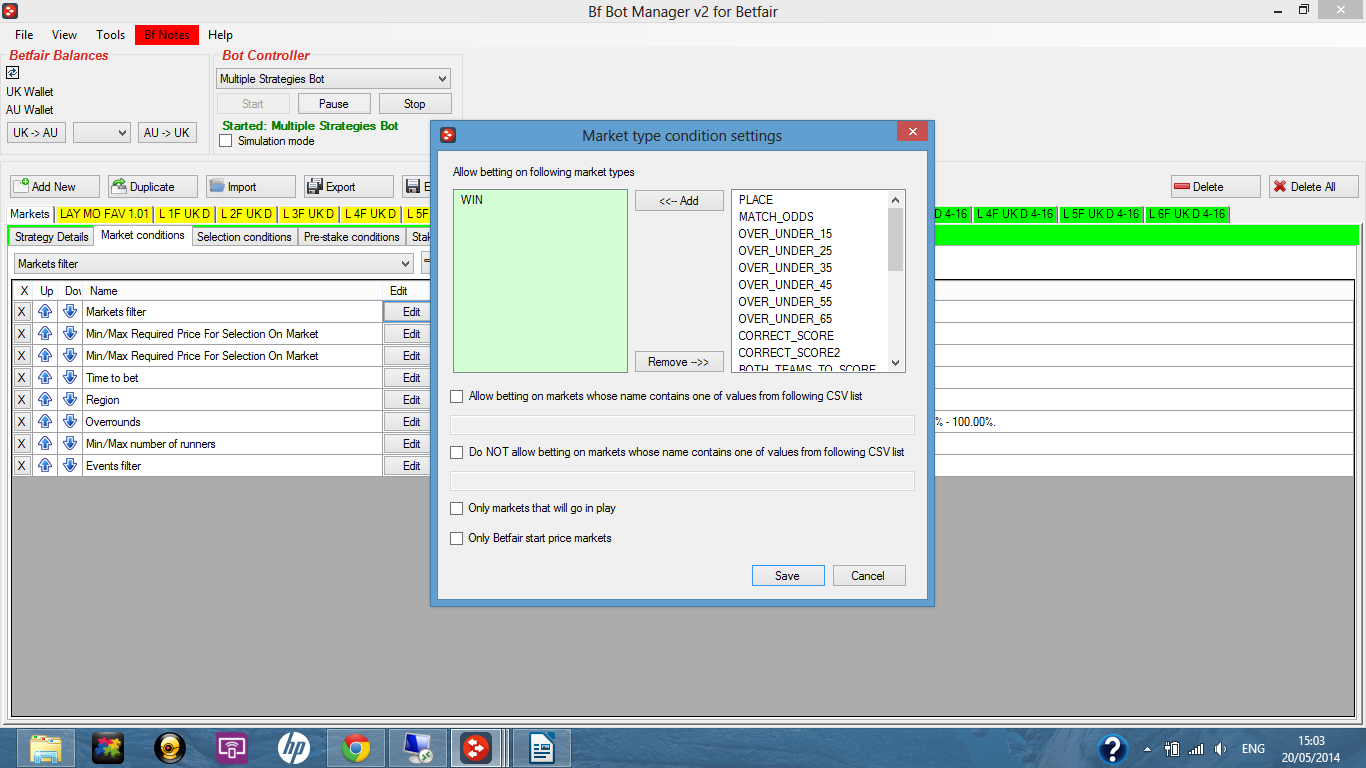Save the market type condition settings
The width and height of the screenshot is (1366, 768).
(x=787, y=575)
